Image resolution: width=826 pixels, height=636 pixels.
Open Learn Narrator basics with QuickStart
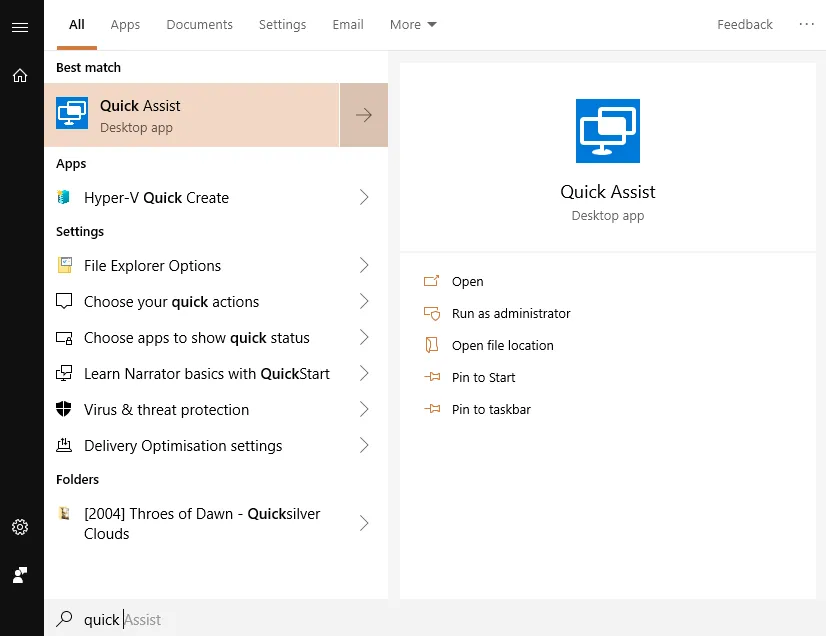[x=216, y=373]
